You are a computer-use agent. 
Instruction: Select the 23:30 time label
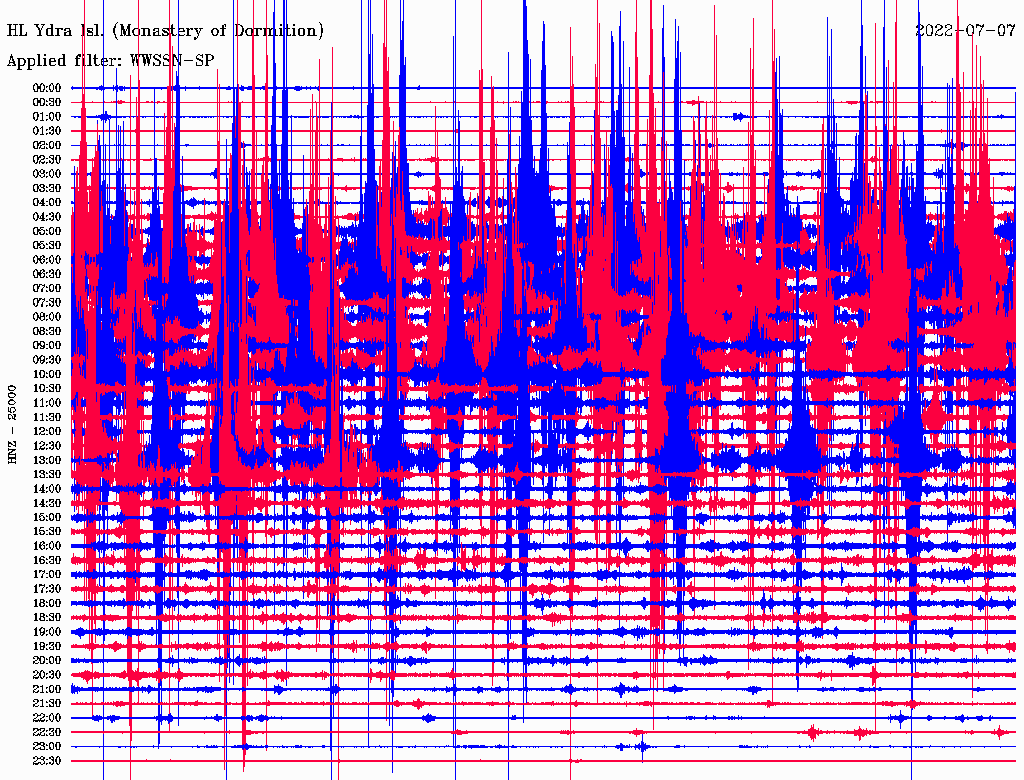tap(47, 760)
